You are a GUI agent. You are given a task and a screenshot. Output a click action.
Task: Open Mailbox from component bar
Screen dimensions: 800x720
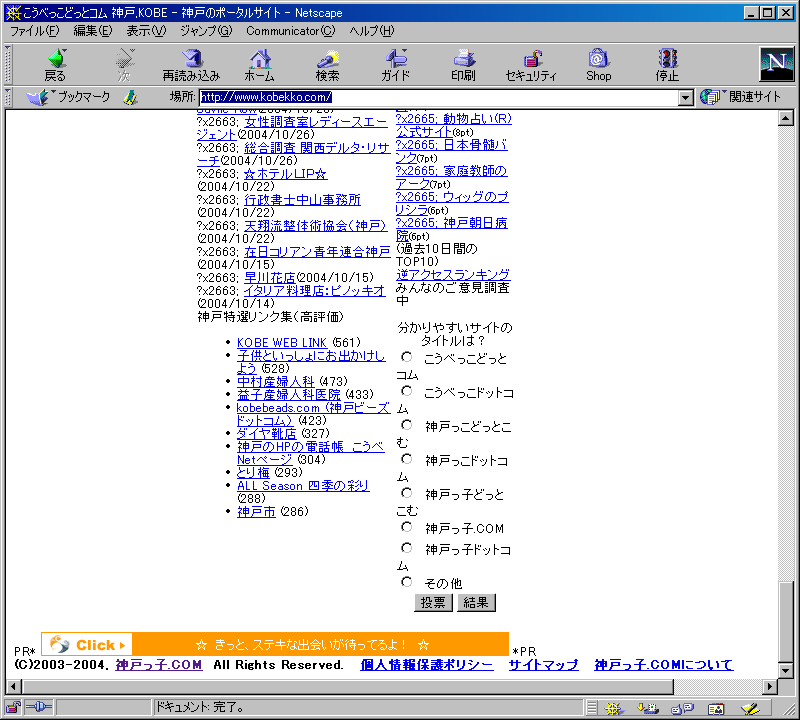tap(648, 708)
